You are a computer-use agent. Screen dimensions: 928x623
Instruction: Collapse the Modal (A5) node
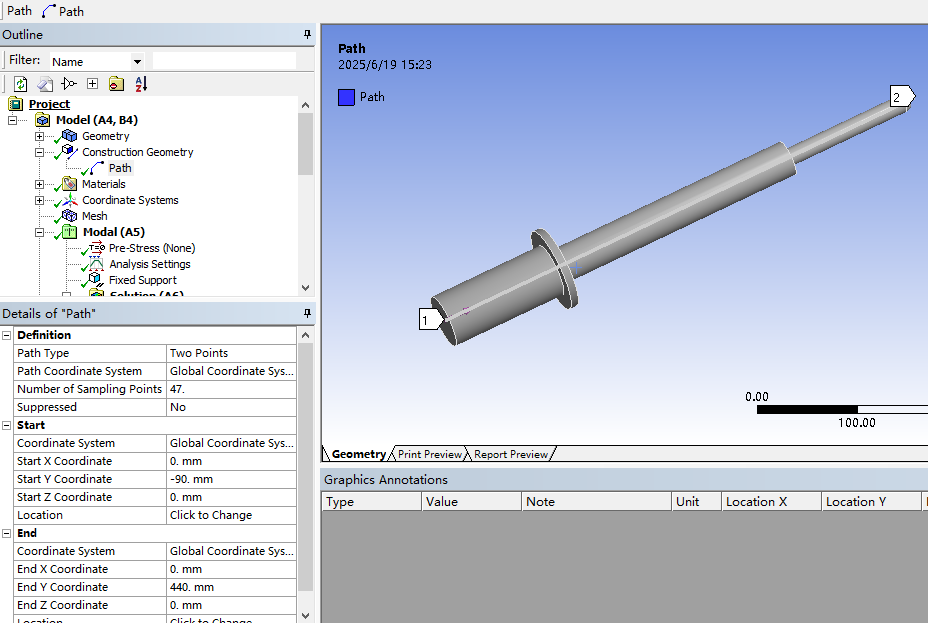pos(39,232)
